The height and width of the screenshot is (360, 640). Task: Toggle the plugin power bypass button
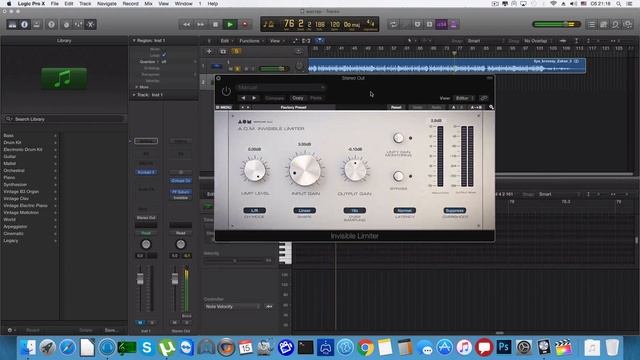(226, 92)
